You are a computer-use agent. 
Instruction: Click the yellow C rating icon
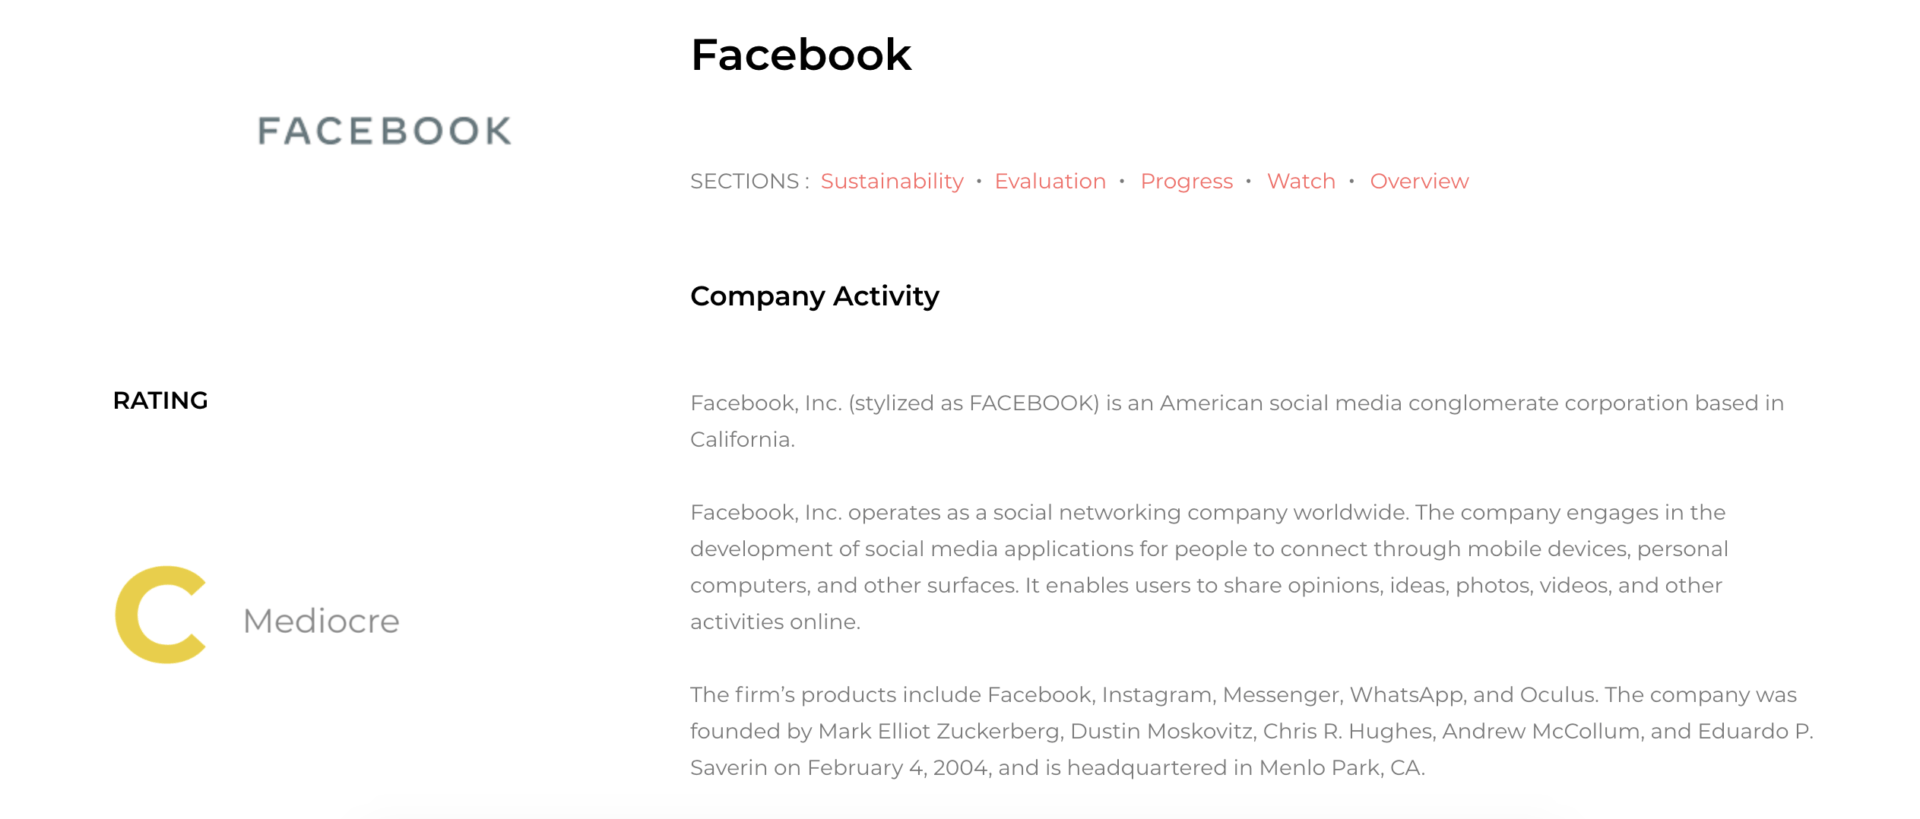coord(161,615)
